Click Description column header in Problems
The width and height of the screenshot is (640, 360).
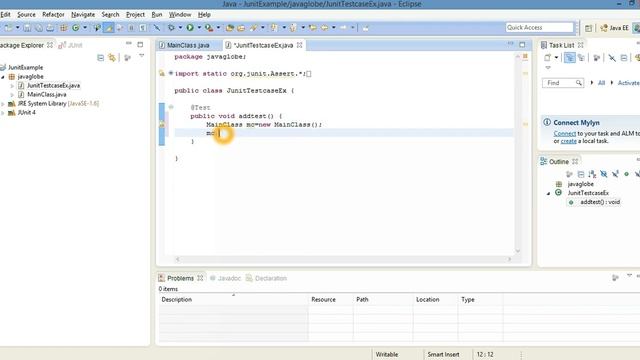coord(177,299)
